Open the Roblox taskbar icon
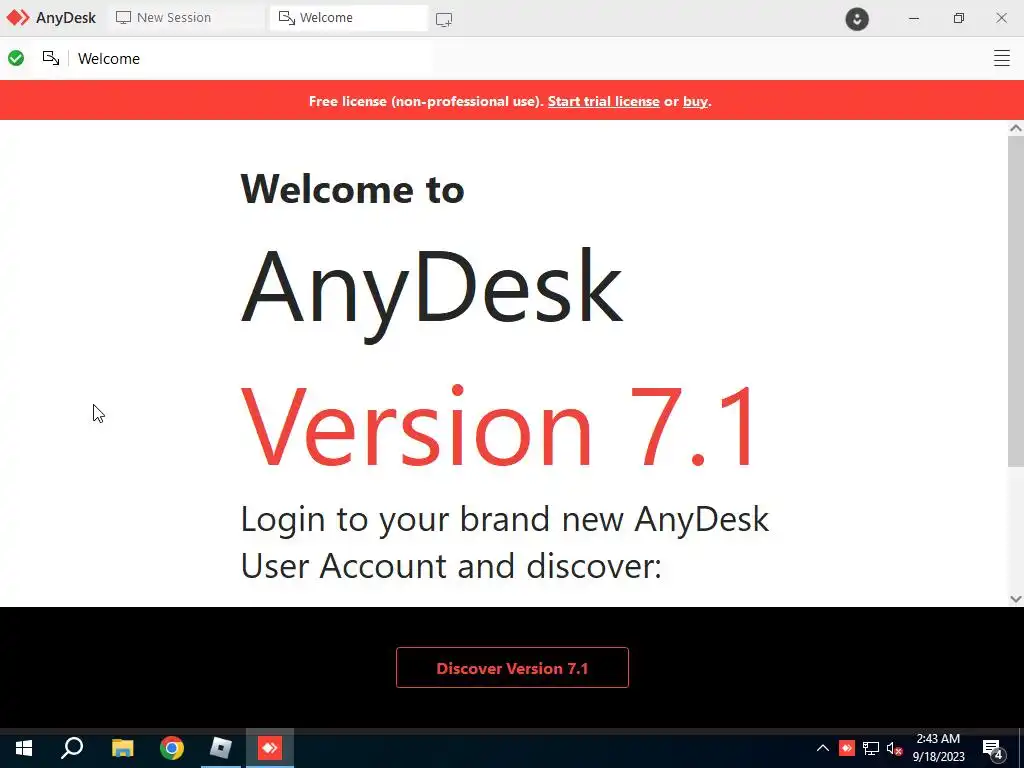The image size is (1024, 768). (x=221, y=748)
